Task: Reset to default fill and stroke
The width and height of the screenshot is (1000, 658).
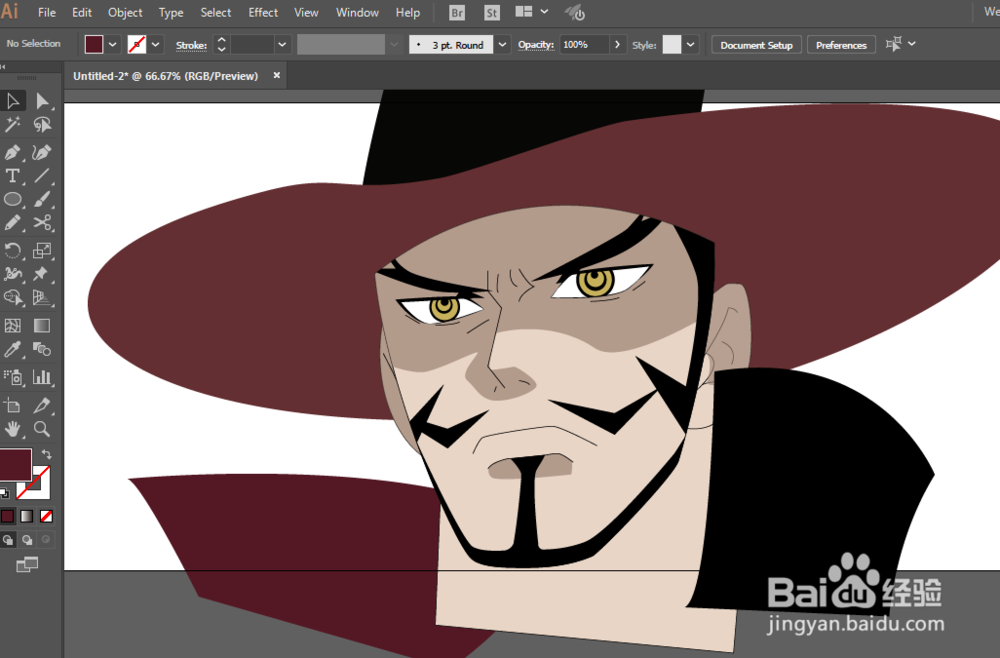Action: coord(5,493)
